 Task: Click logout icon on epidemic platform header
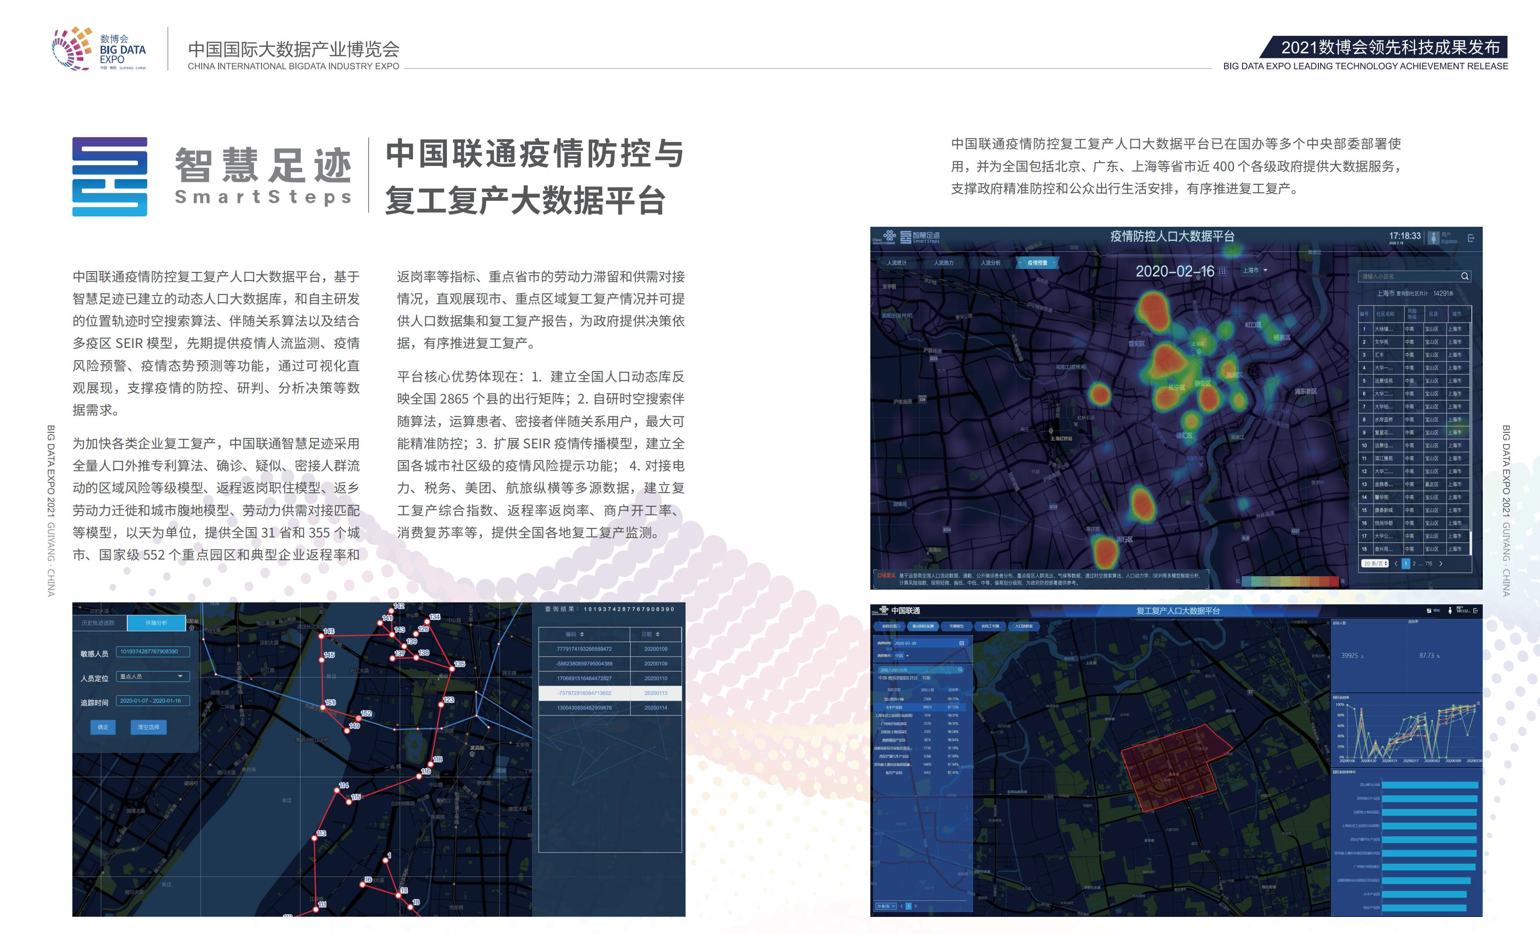[x=1470, y=238]
